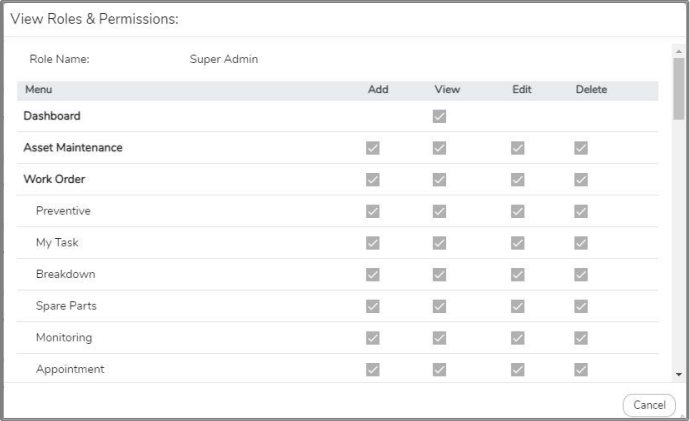Screen dimensions: 690x421
Task: Click the Cancel button
Action: [x=649, y=405]
